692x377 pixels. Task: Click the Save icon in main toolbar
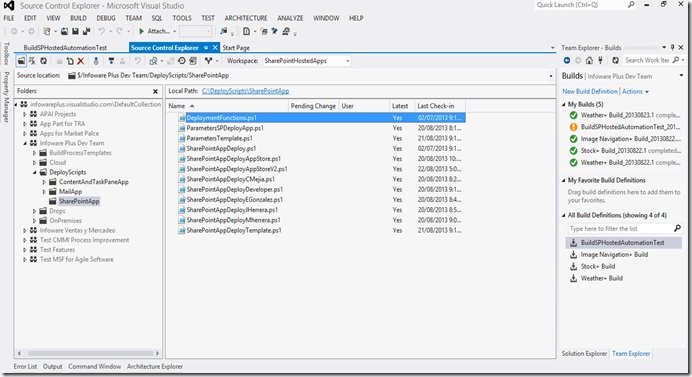point(75,31)
